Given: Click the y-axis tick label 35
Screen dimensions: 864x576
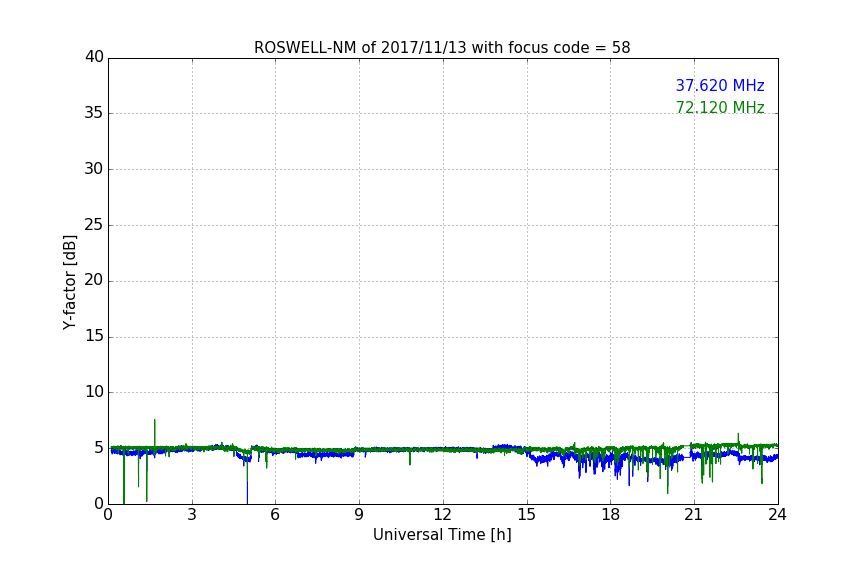Looking at the screenshot, I should [x=94, y=113].
